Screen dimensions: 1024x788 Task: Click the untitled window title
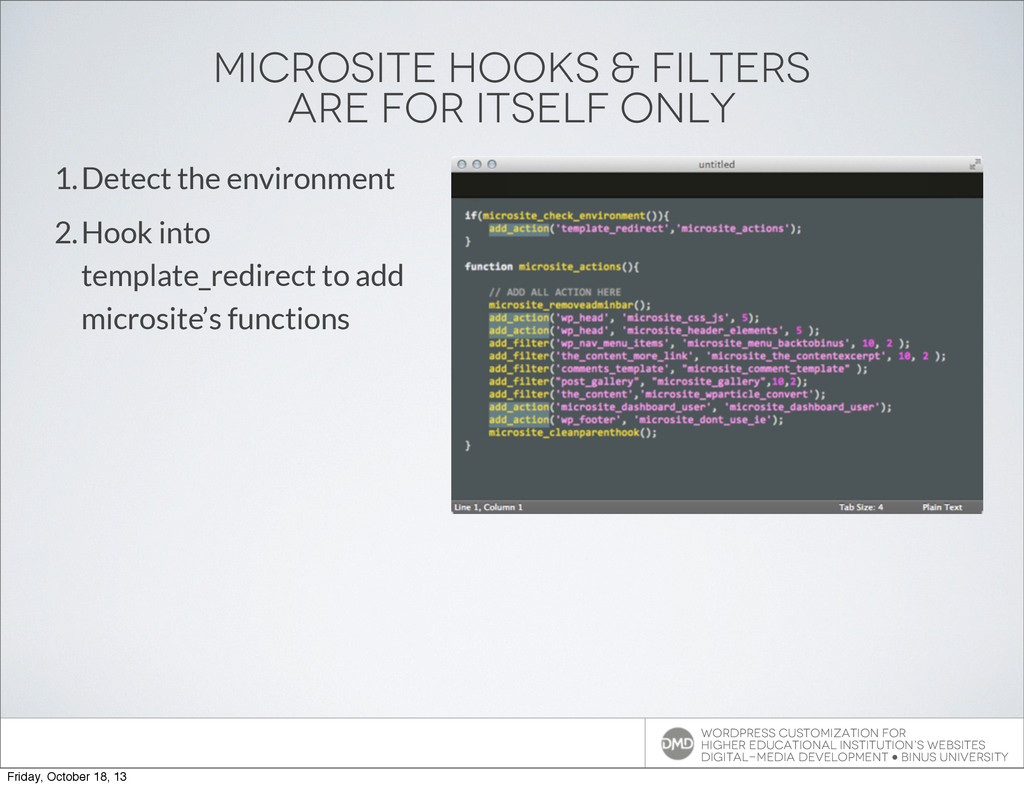tap(716, 165)
